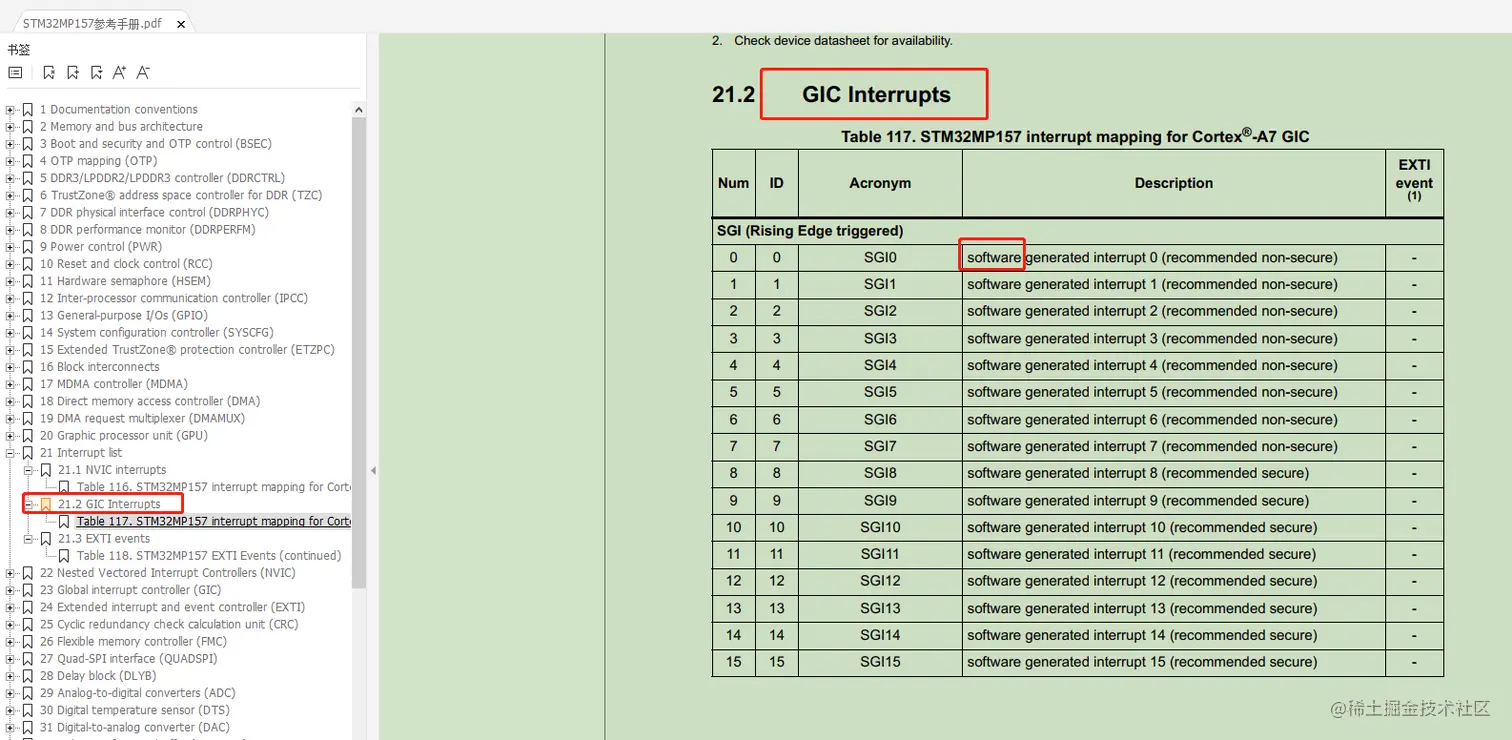Expand the 1 Documentation conventions node

click(11, 110)
